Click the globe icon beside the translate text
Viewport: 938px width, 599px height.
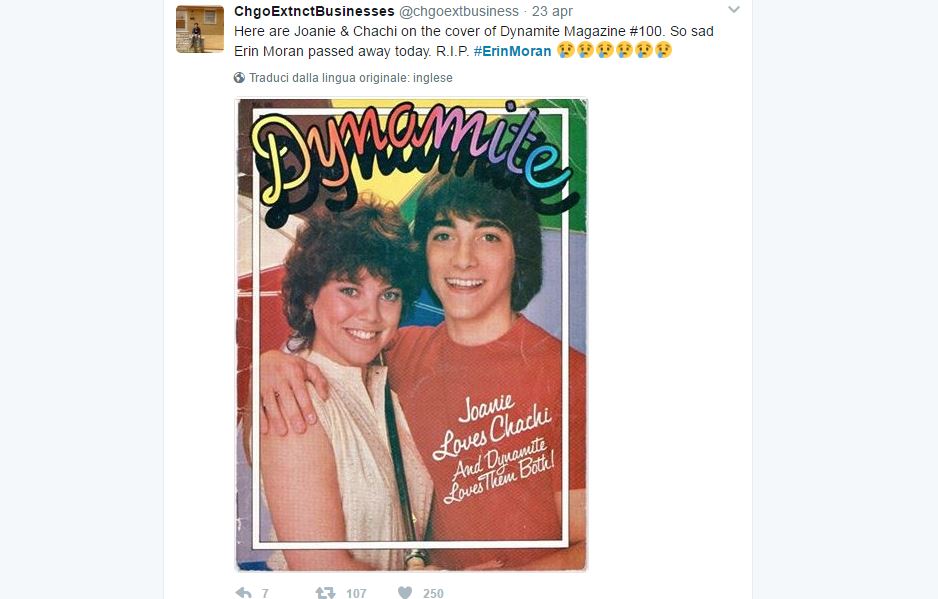click(240, 78)
